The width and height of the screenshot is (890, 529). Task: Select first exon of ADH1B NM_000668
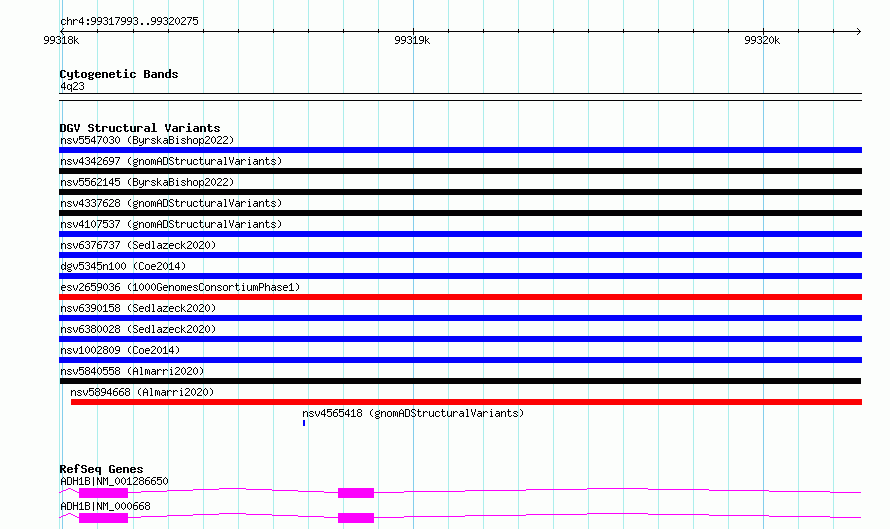point(103,518)
